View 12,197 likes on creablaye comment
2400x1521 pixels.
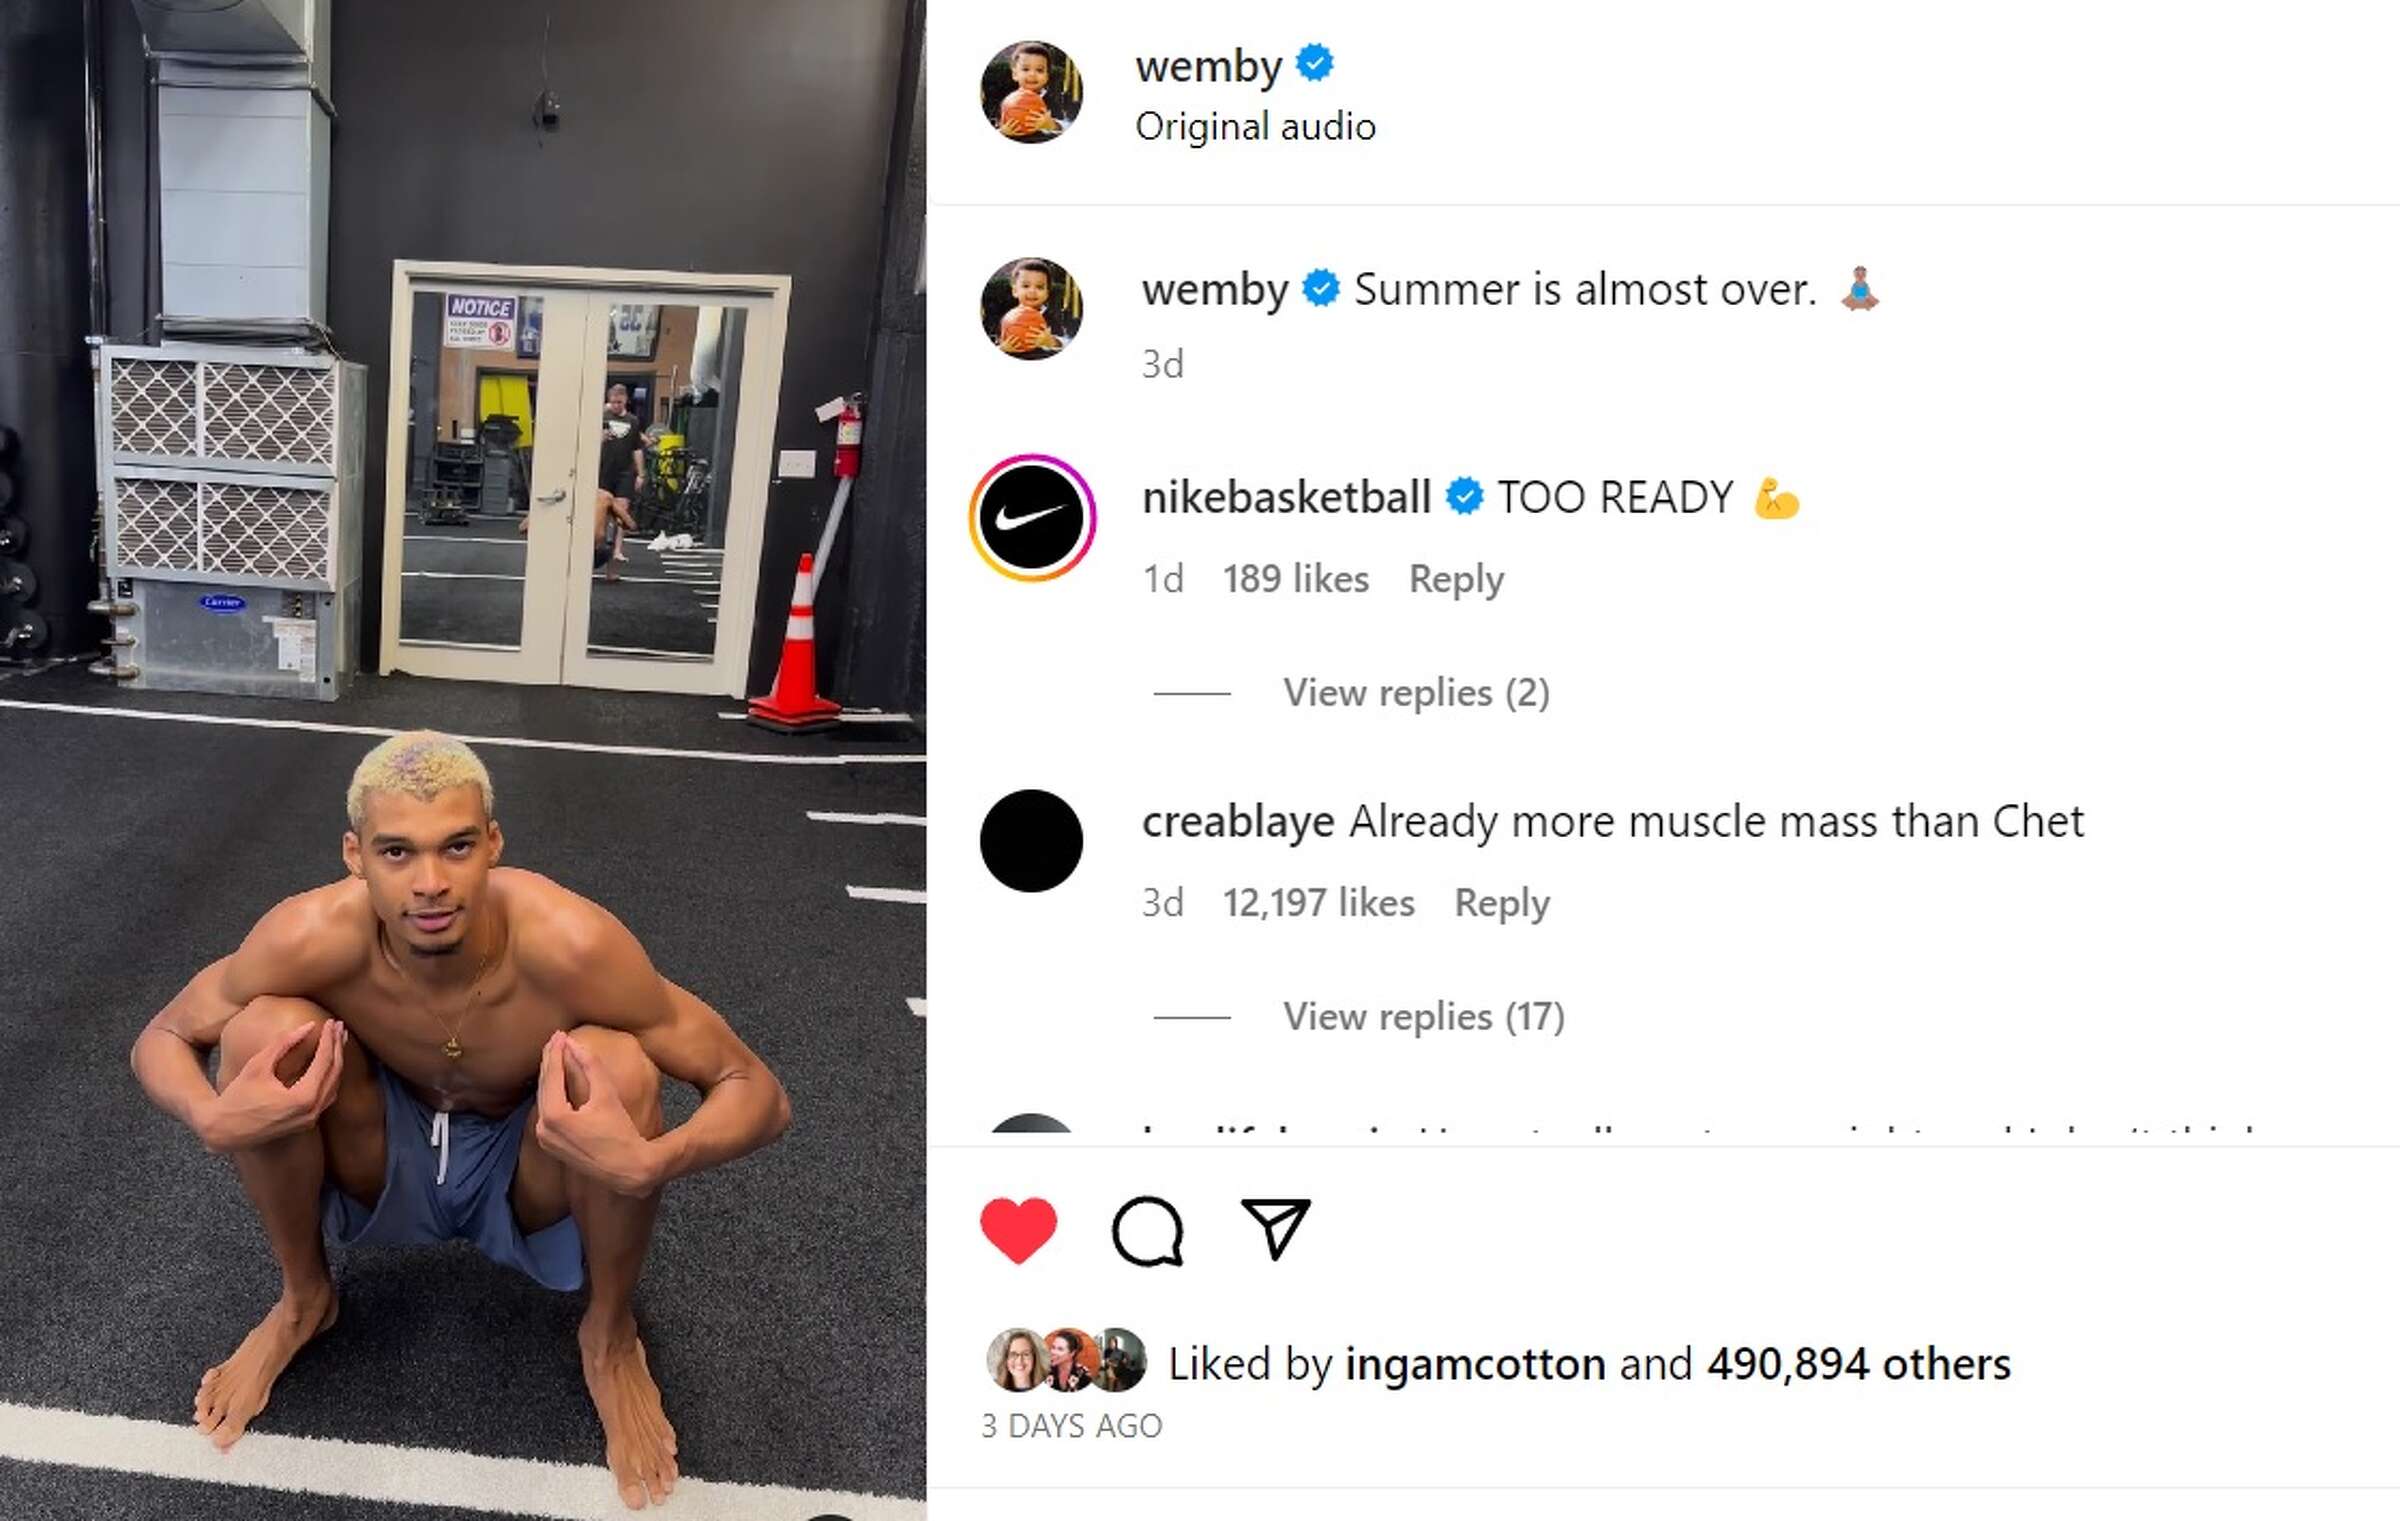click(1318, 903)
